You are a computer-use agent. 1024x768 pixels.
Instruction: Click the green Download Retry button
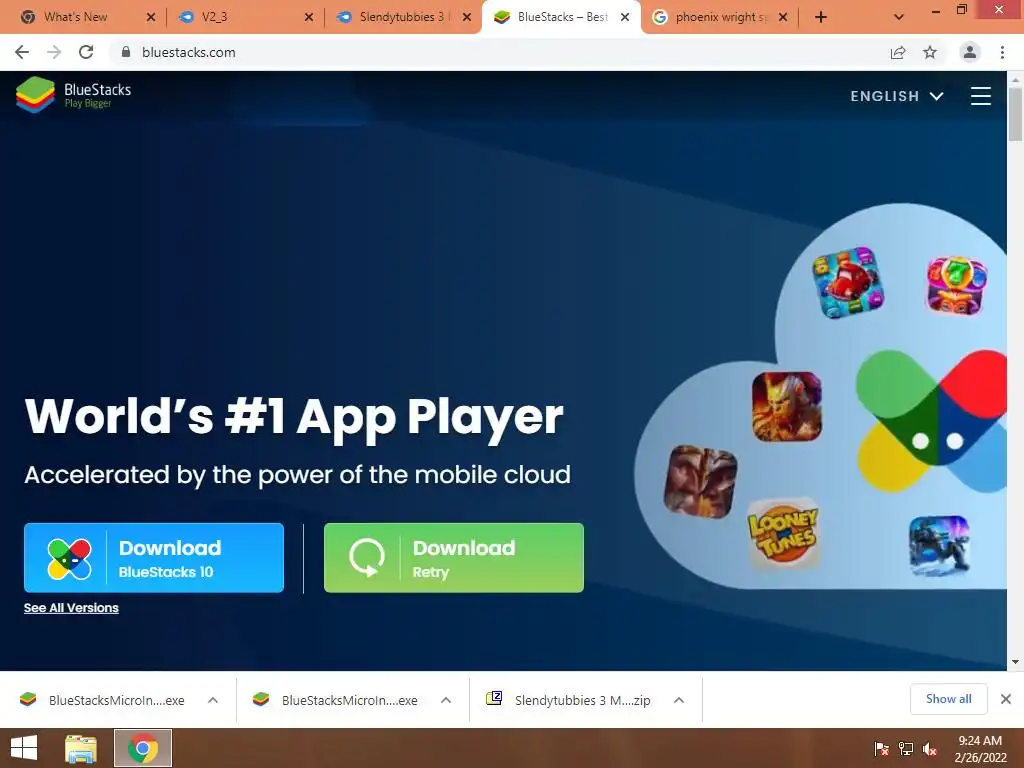454,558
